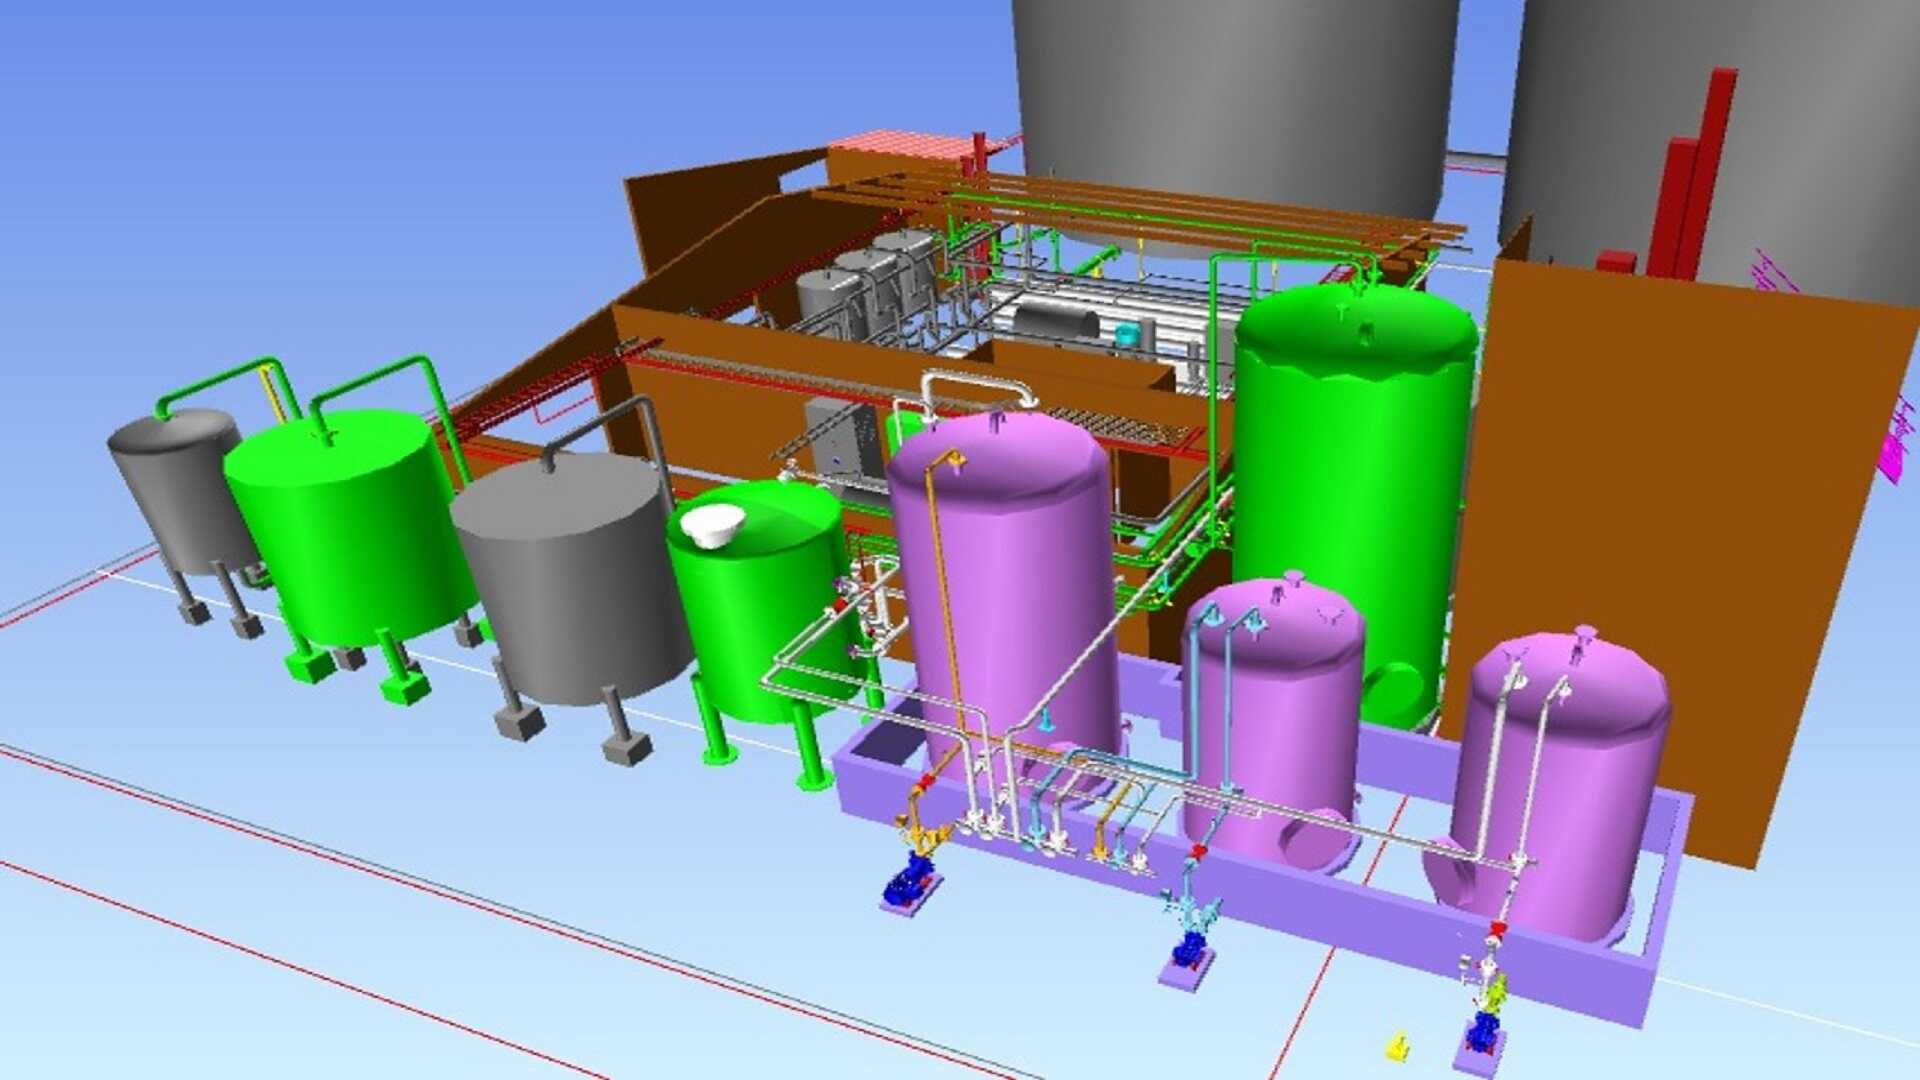Click the small yellow object near bottom pump

click(1397, 1047)
